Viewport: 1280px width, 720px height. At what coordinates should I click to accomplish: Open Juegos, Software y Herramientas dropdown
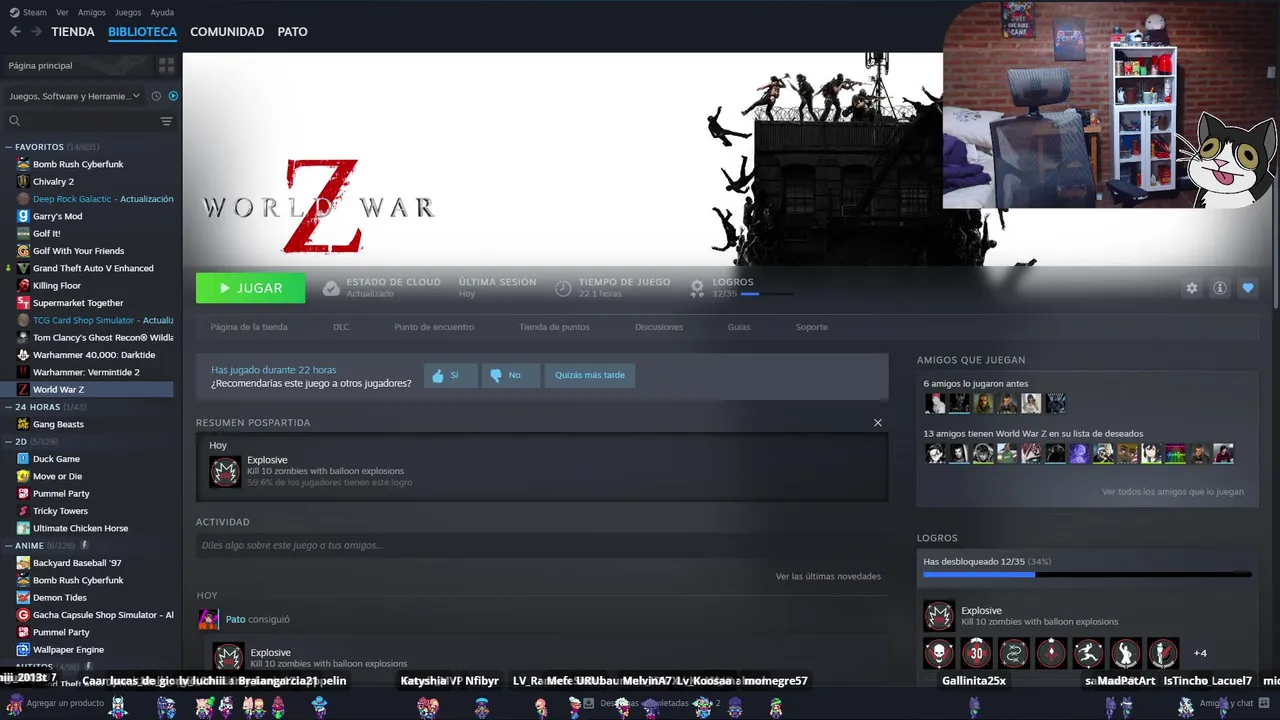pyautogui.click(x=75, y=96)
